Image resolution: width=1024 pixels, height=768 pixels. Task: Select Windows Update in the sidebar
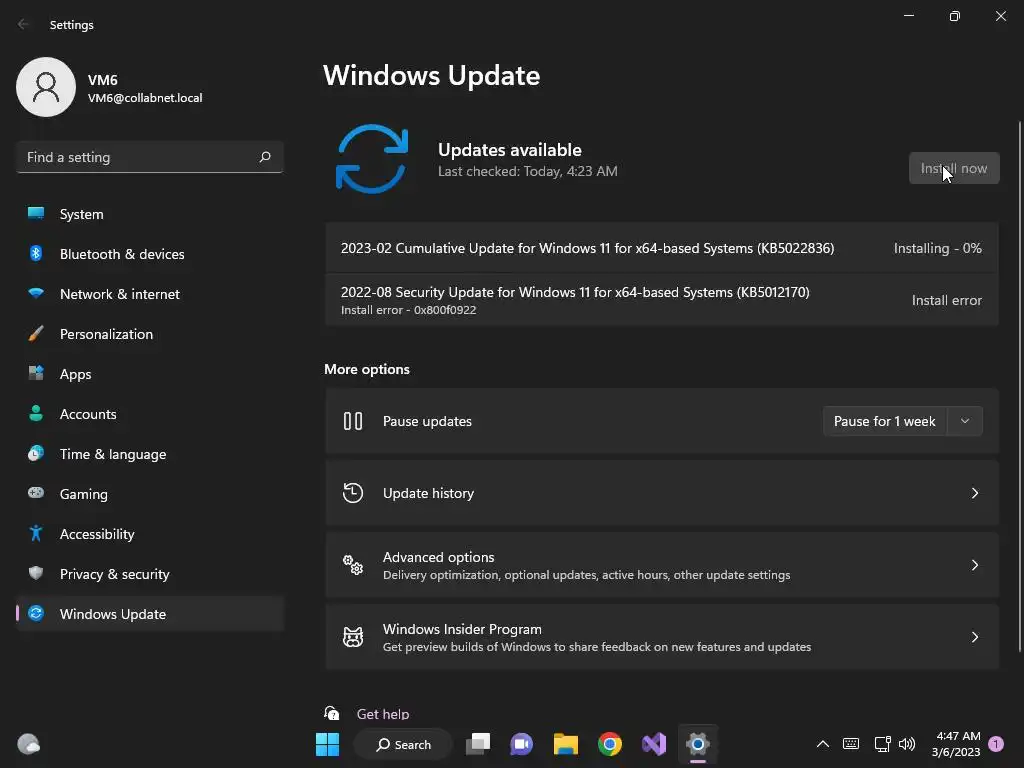point(150,614)
